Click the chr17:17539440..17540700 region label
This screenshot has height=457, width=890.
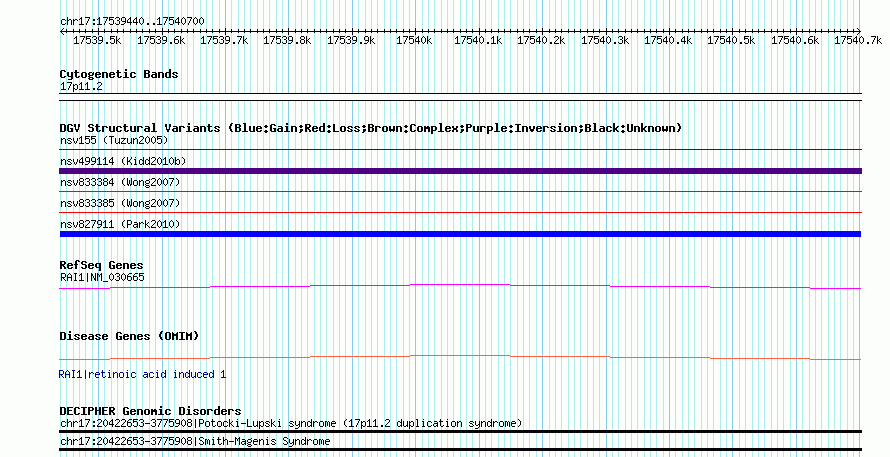click(132, 22)
